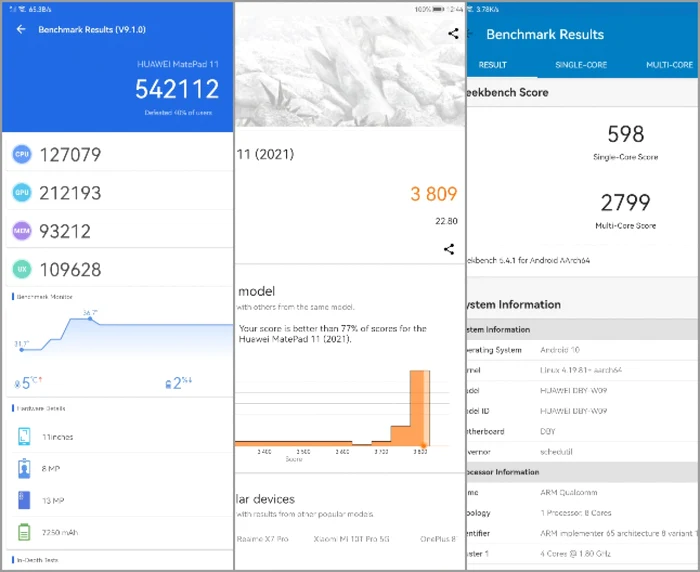
Task: Select the OnePlus 8 comparison device
Action: coord(438,539)
